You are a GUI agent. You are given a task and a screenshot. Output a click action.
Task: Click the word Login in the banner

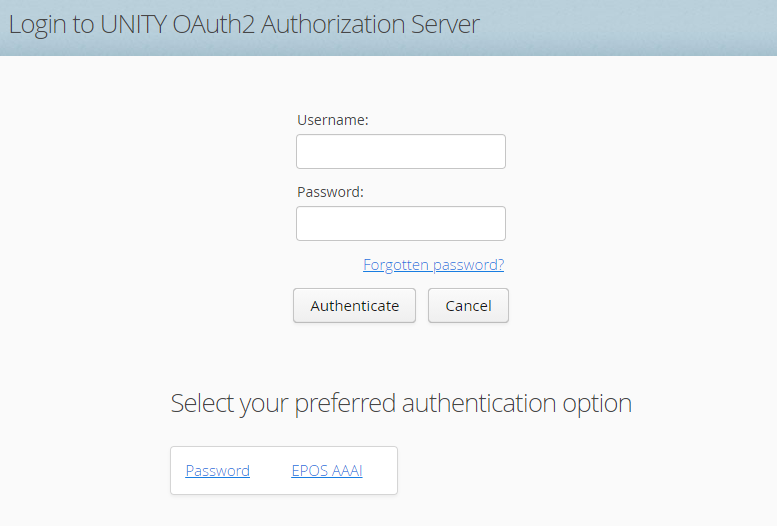coord(37,25)
